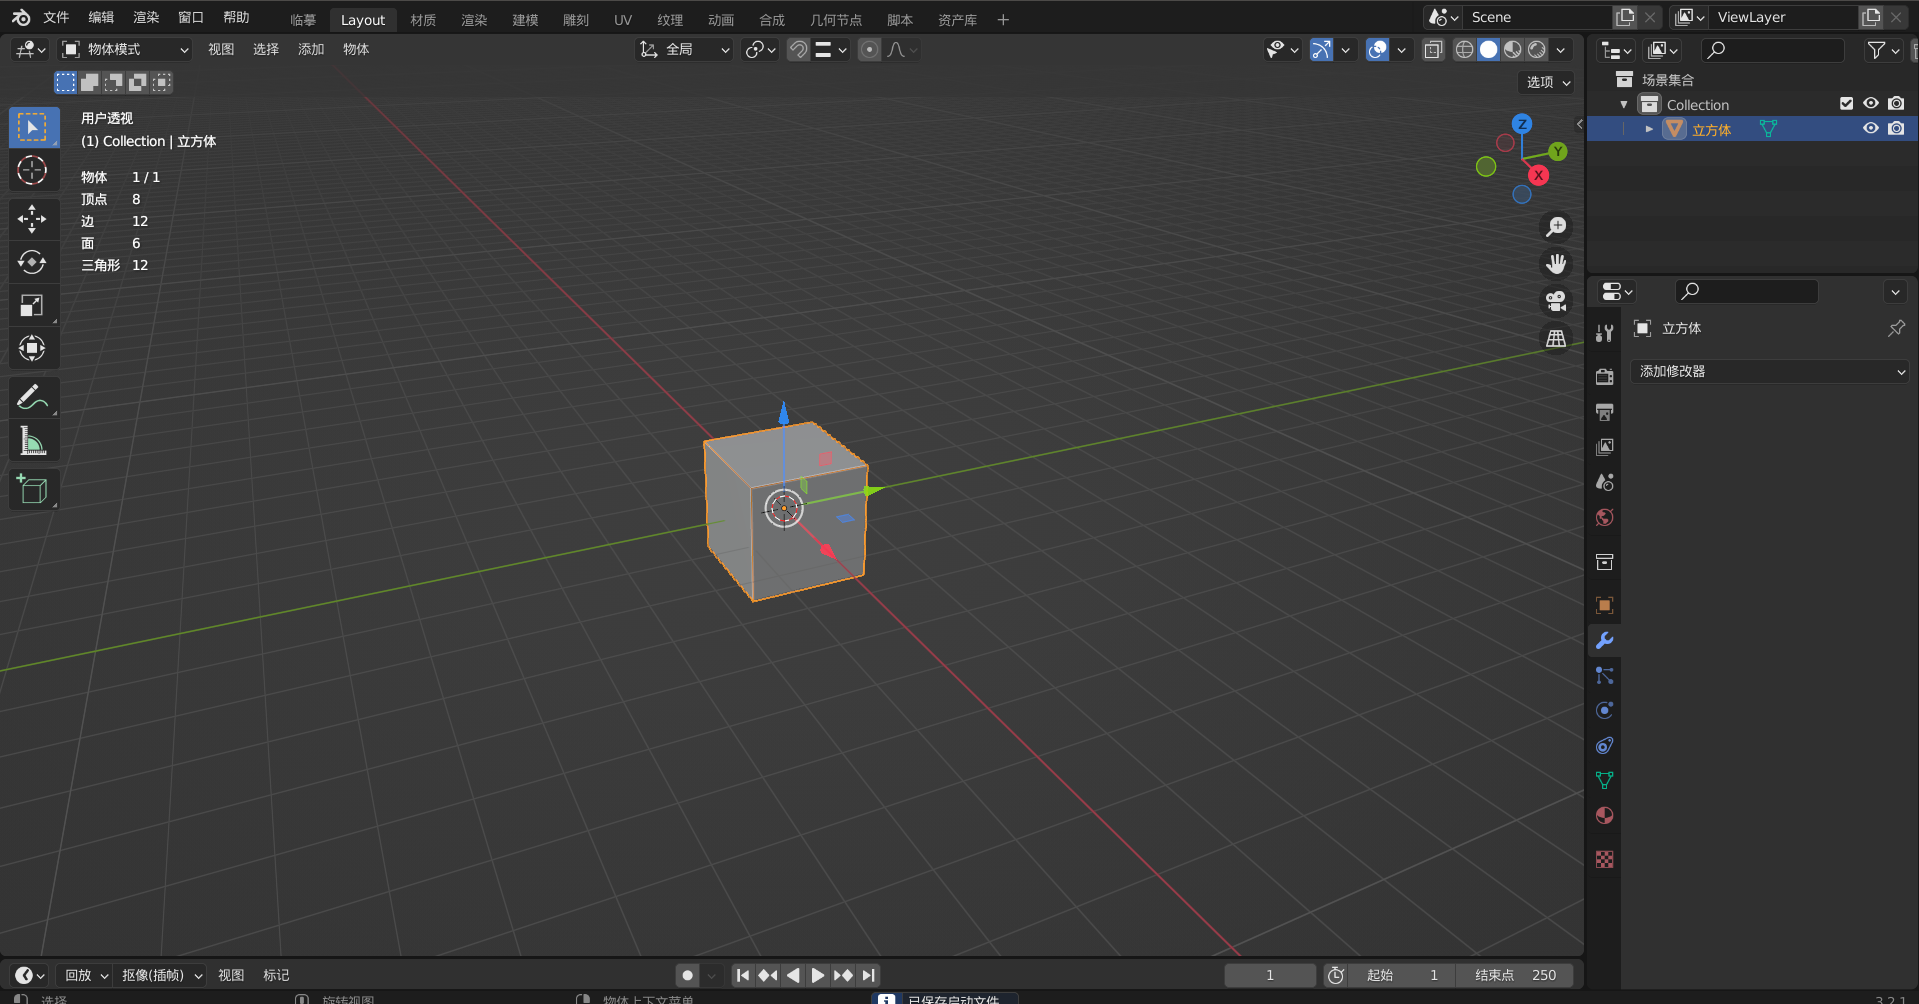The height and width of the screenshot is (1004, 1919).
Task: Open the Texture checkerboard properties tab
Action: point(1604,859)
